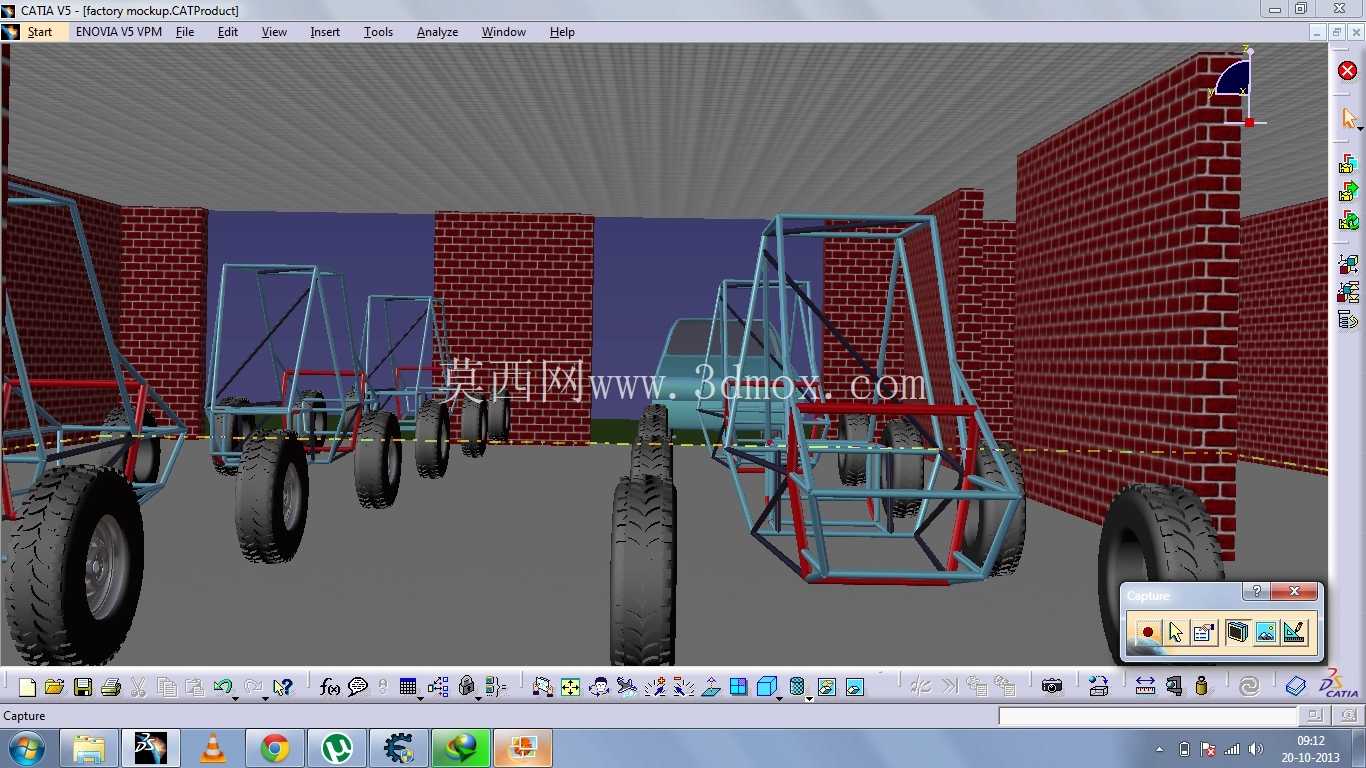The width and height of the screenshot is (1366, 768).
Task: Create a new document with the New icon
Action: pyautogui.click(x=27, y=687)
